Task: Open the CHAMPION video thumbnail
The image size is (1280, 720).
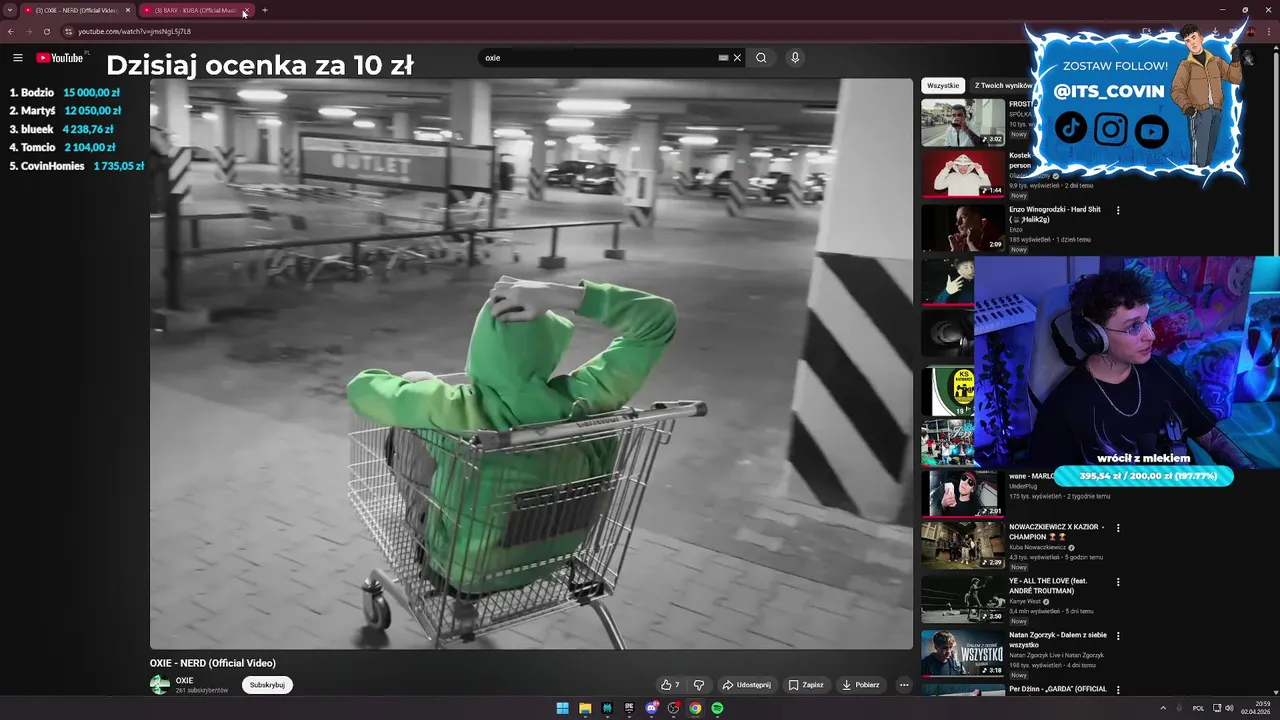Action: click(x=963, y=545)
